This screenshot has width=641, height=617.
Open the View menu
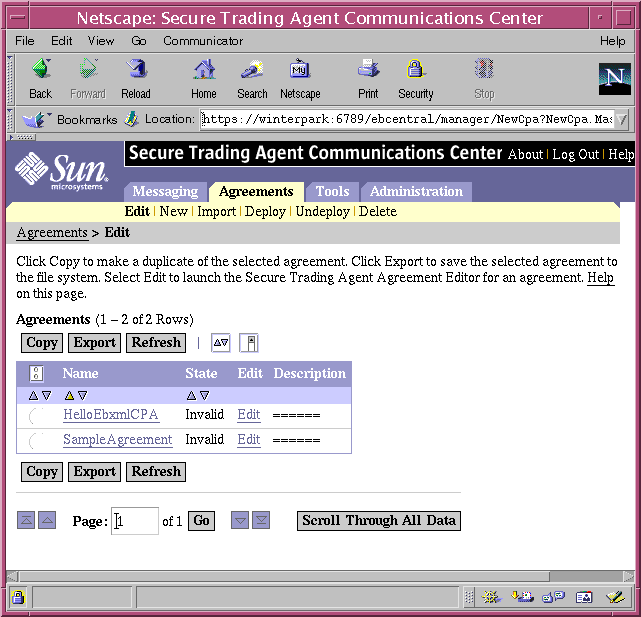[101, 41]
